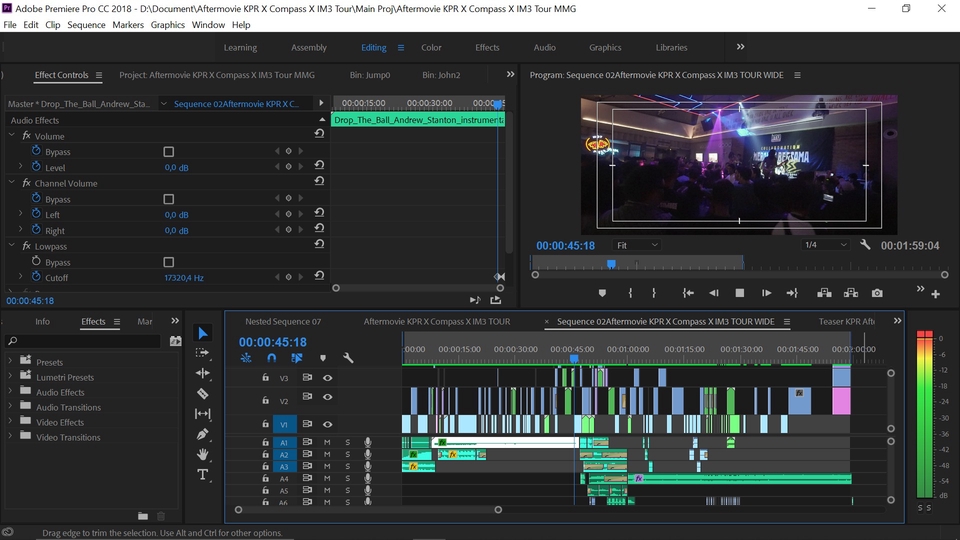This screenshot has width=960, height=540.
Task: Collapse the Channel Volume effect
Action: click(13, 184)
